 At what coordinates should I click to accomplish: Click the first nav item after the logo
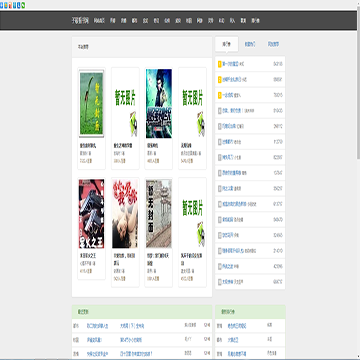tap(99, 21)
